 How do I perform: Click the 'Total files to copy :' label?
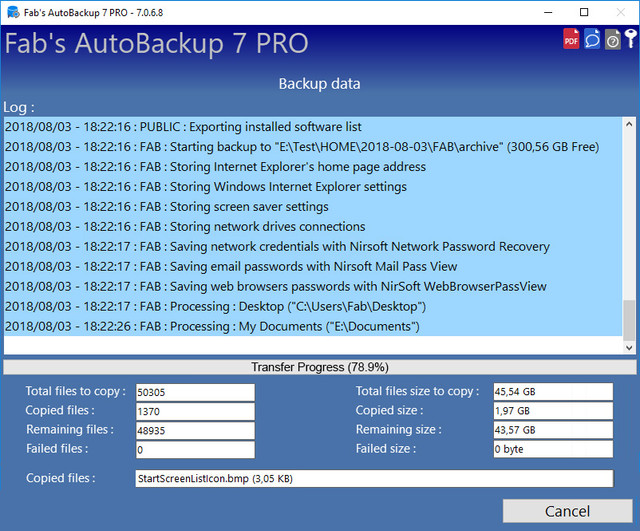pos(76,391)
